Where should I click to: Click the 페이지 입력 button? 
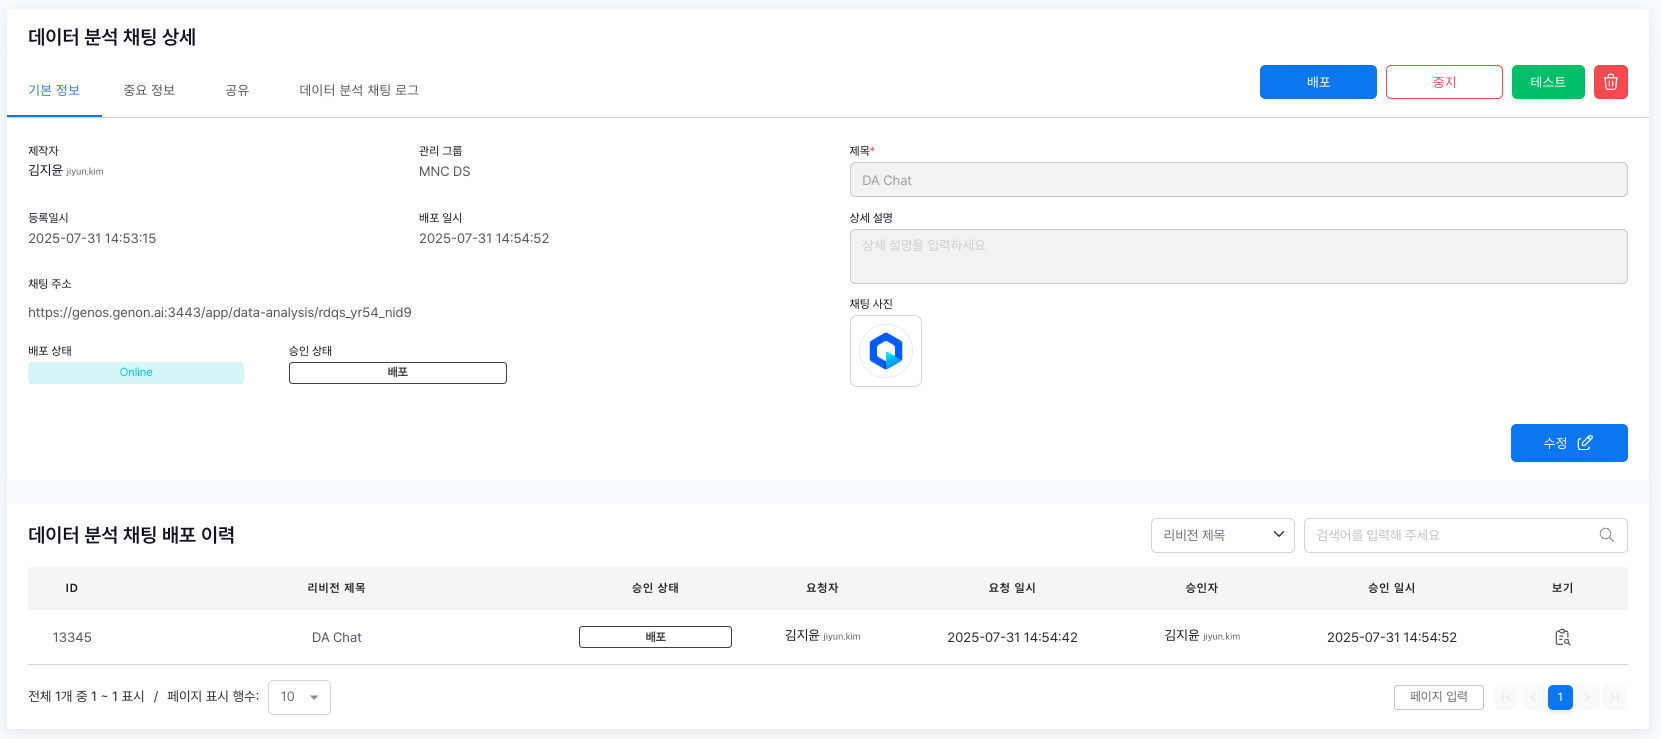[x=1438, y=697]
